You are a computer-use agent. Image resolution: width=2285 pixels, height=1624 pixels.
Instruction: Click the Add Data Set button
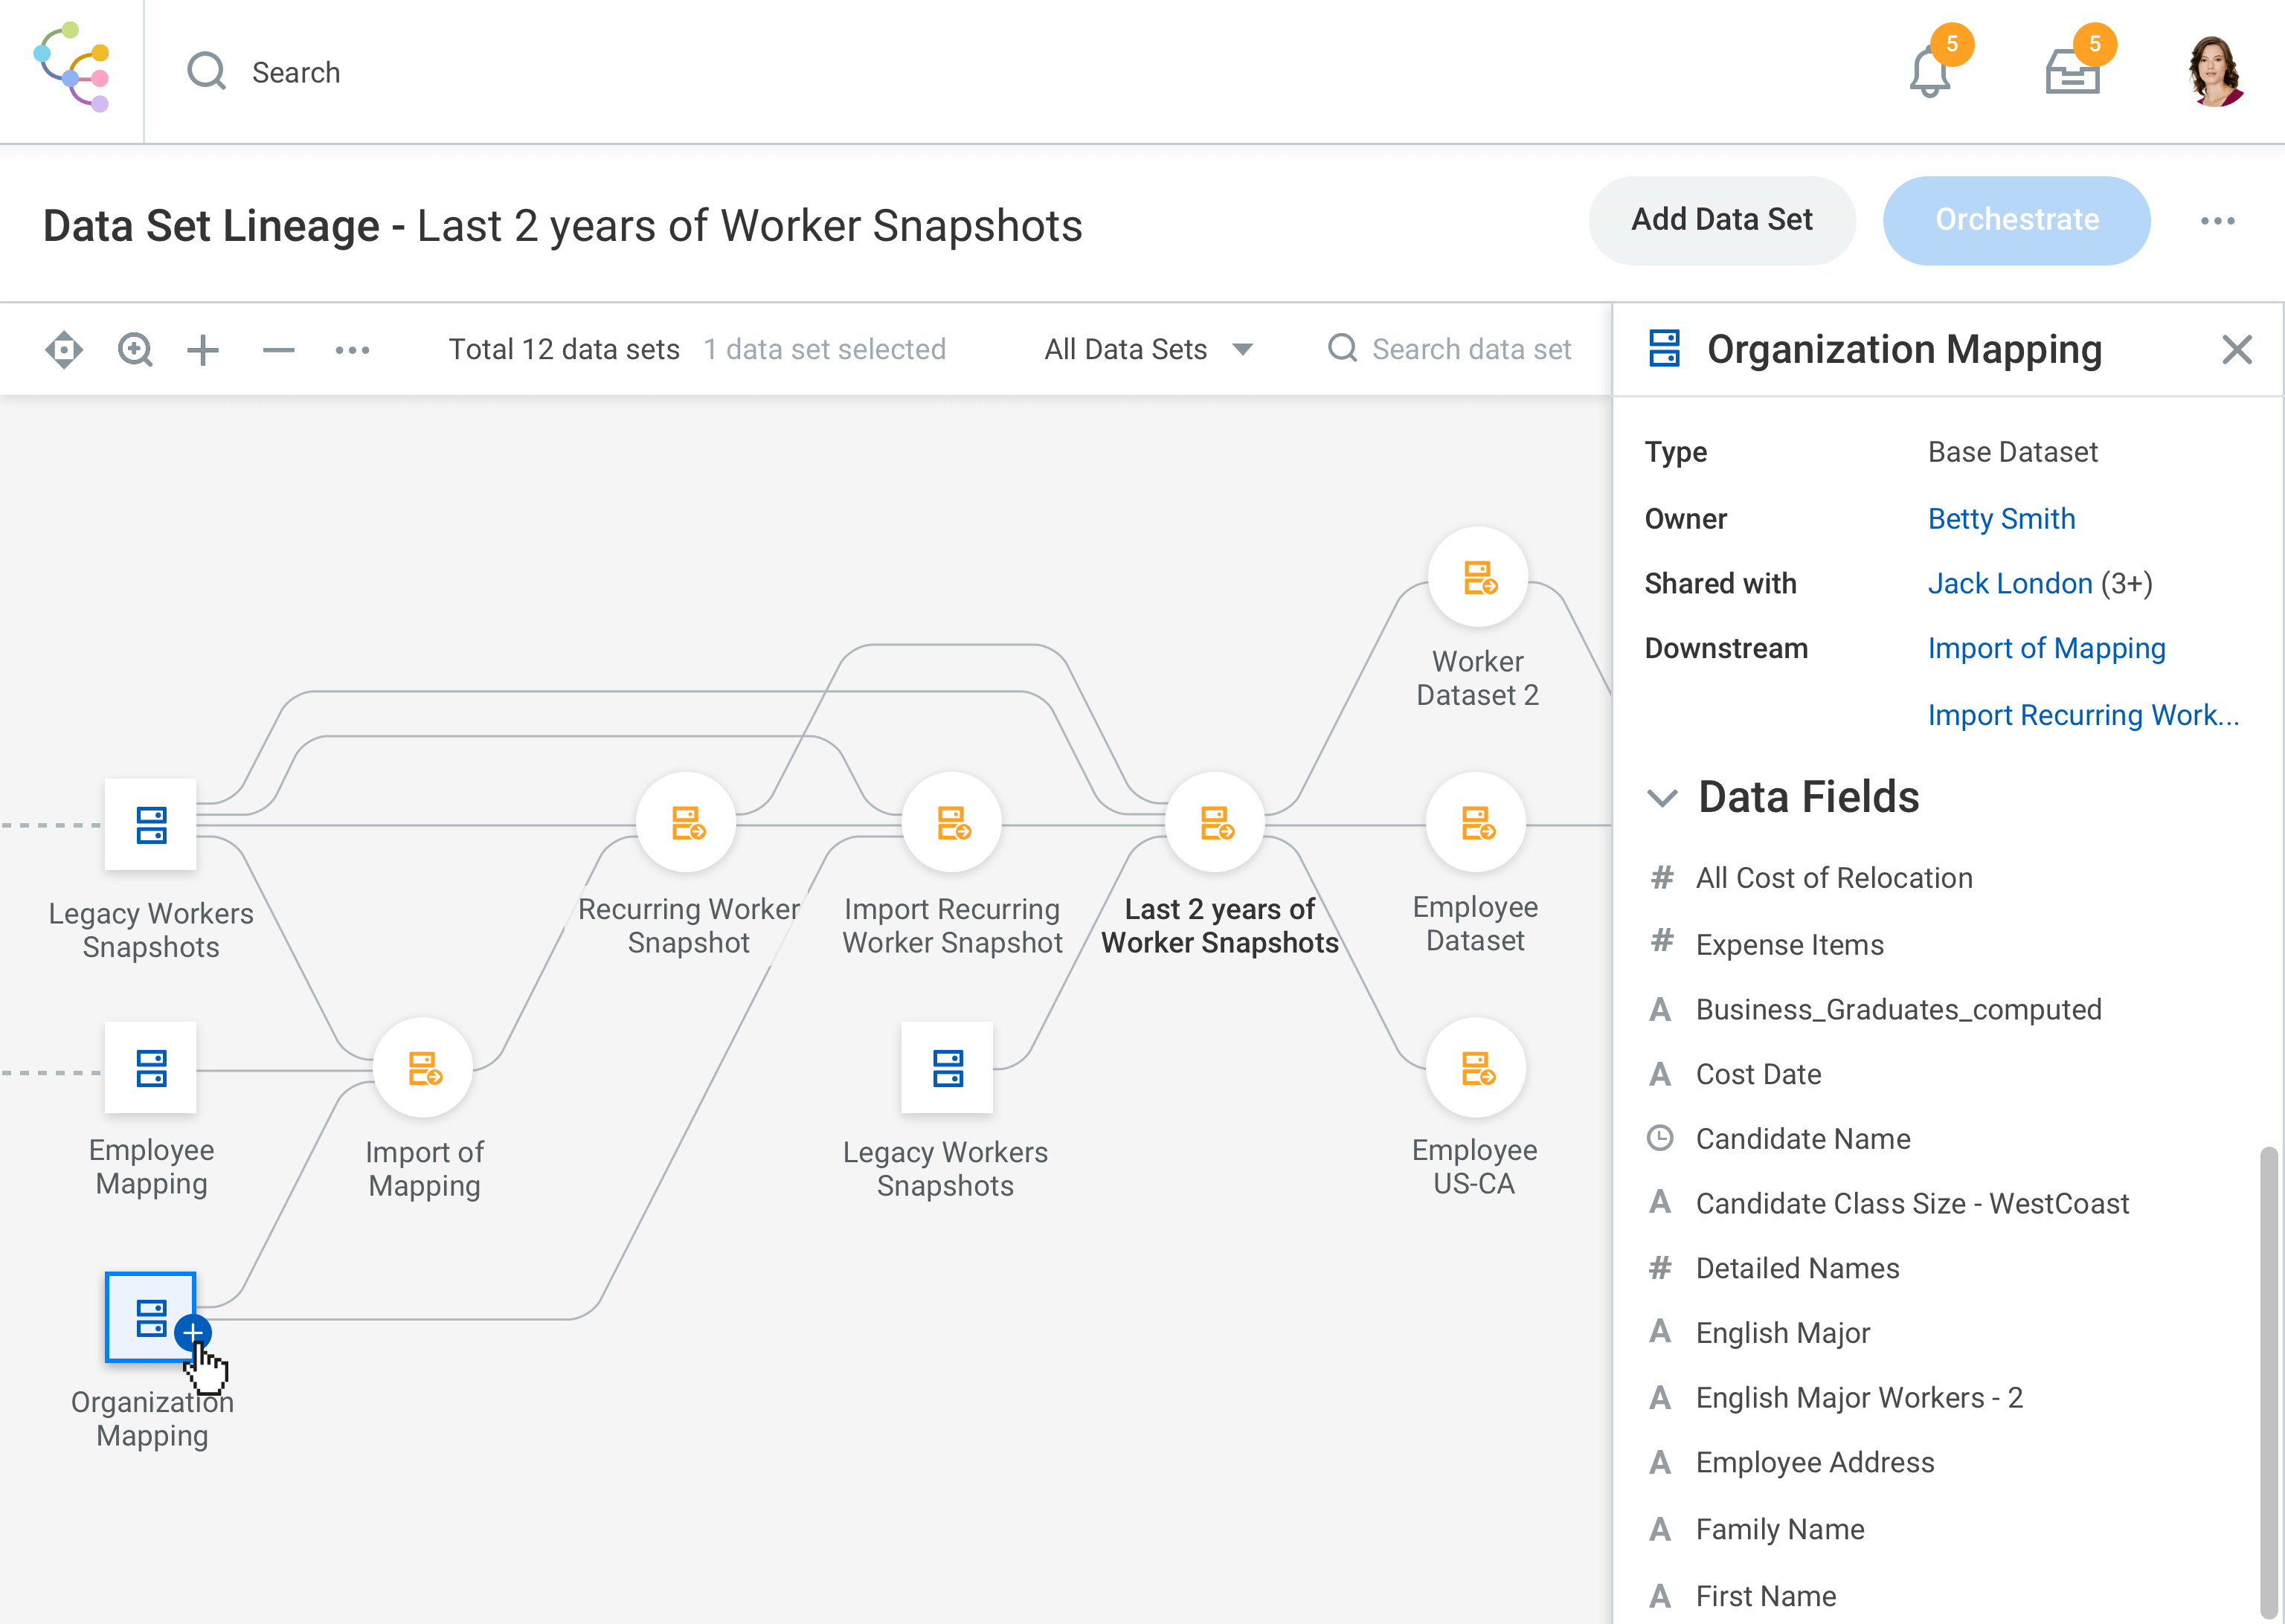pos(1721,221)
